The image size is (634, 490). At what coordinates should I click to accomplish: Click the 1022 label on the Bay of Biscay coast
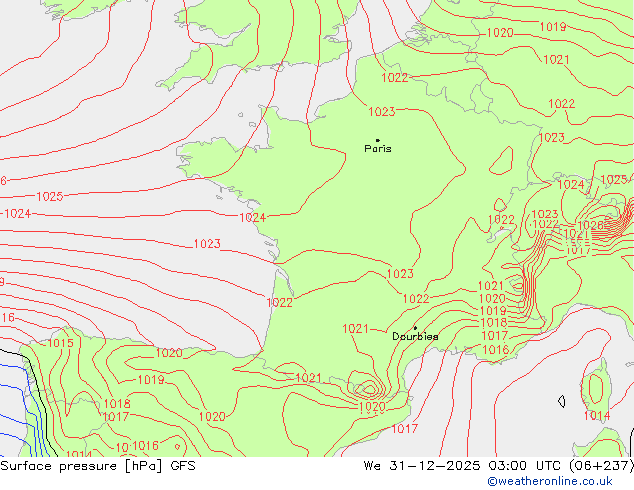pos(279,302)
